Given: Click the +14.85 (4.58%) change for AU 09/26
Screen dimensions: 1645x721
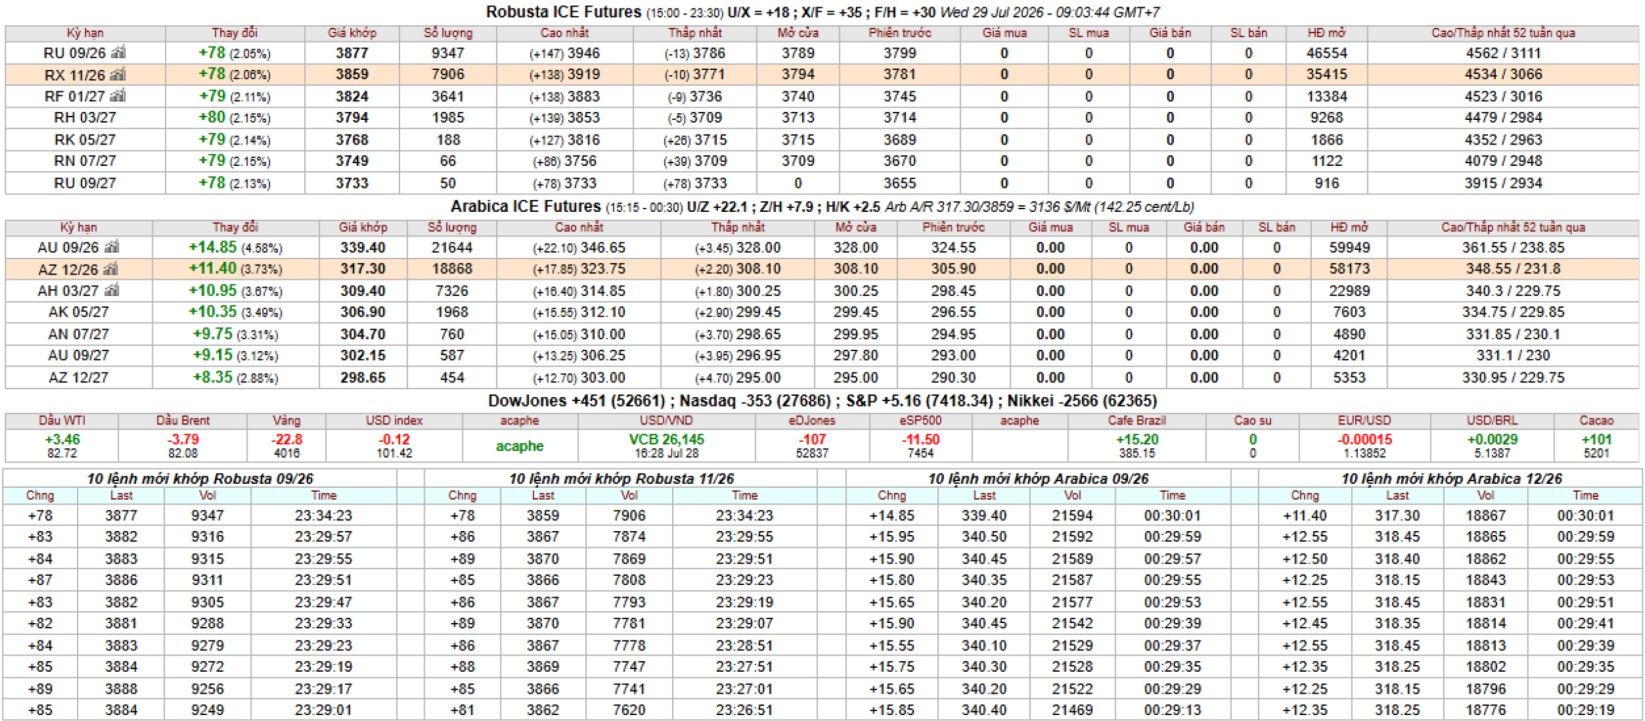Looking at the screenshot, I should [235, 248].
